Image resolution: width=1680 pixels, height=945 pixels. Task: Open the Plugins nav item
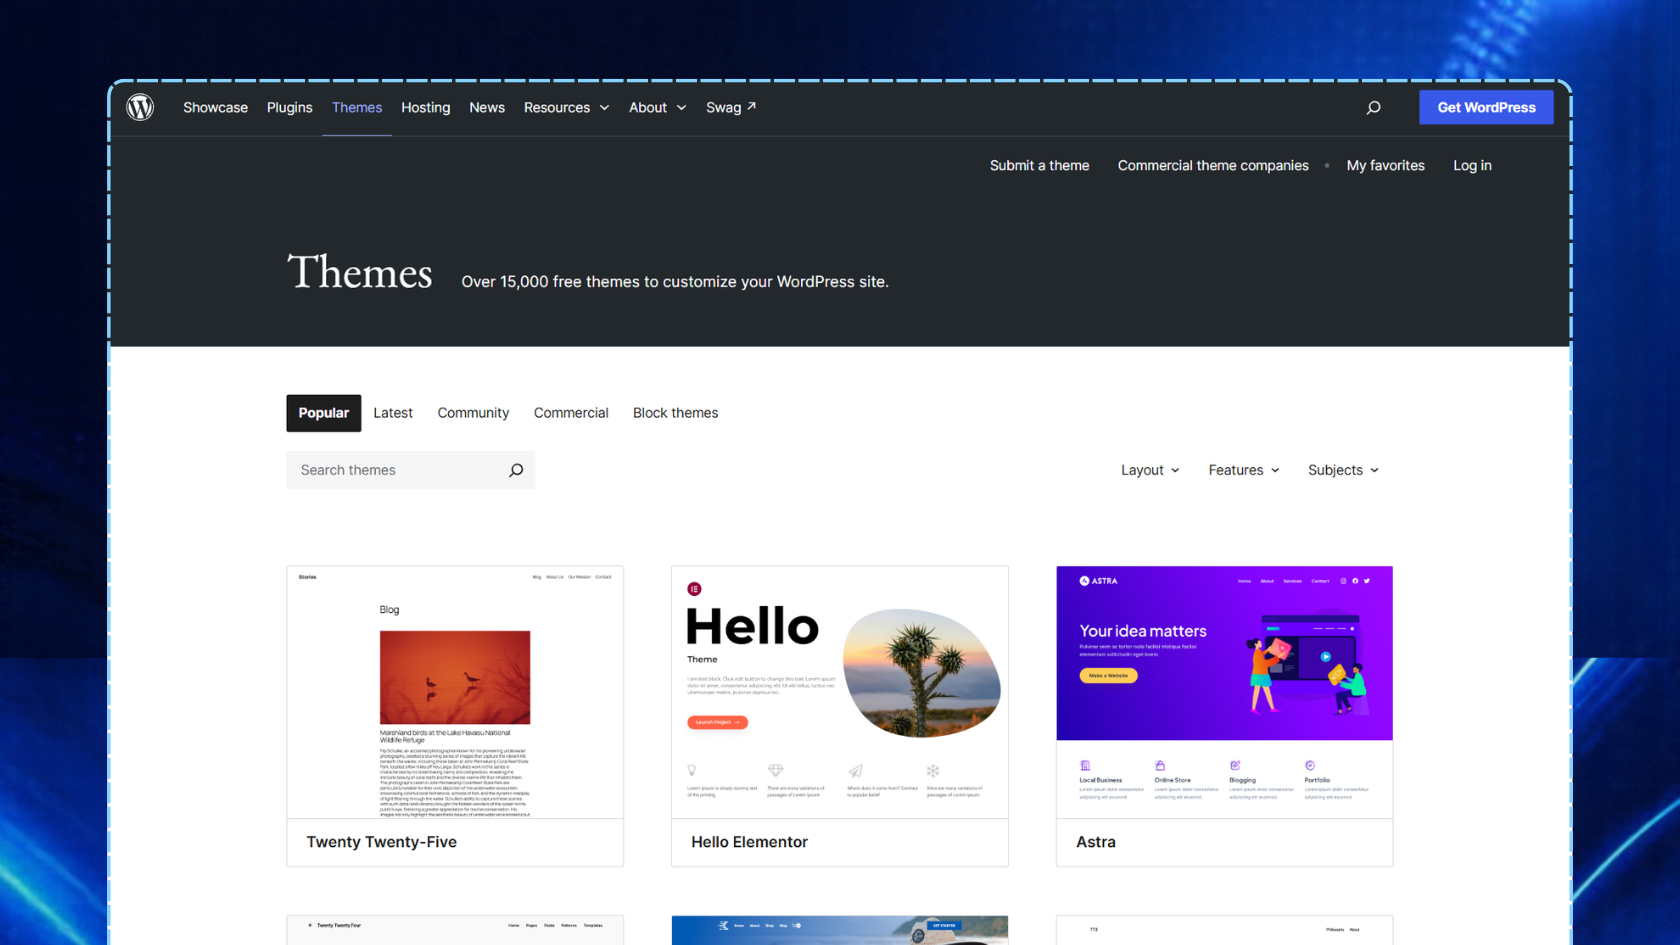click(x=290, y=107)
